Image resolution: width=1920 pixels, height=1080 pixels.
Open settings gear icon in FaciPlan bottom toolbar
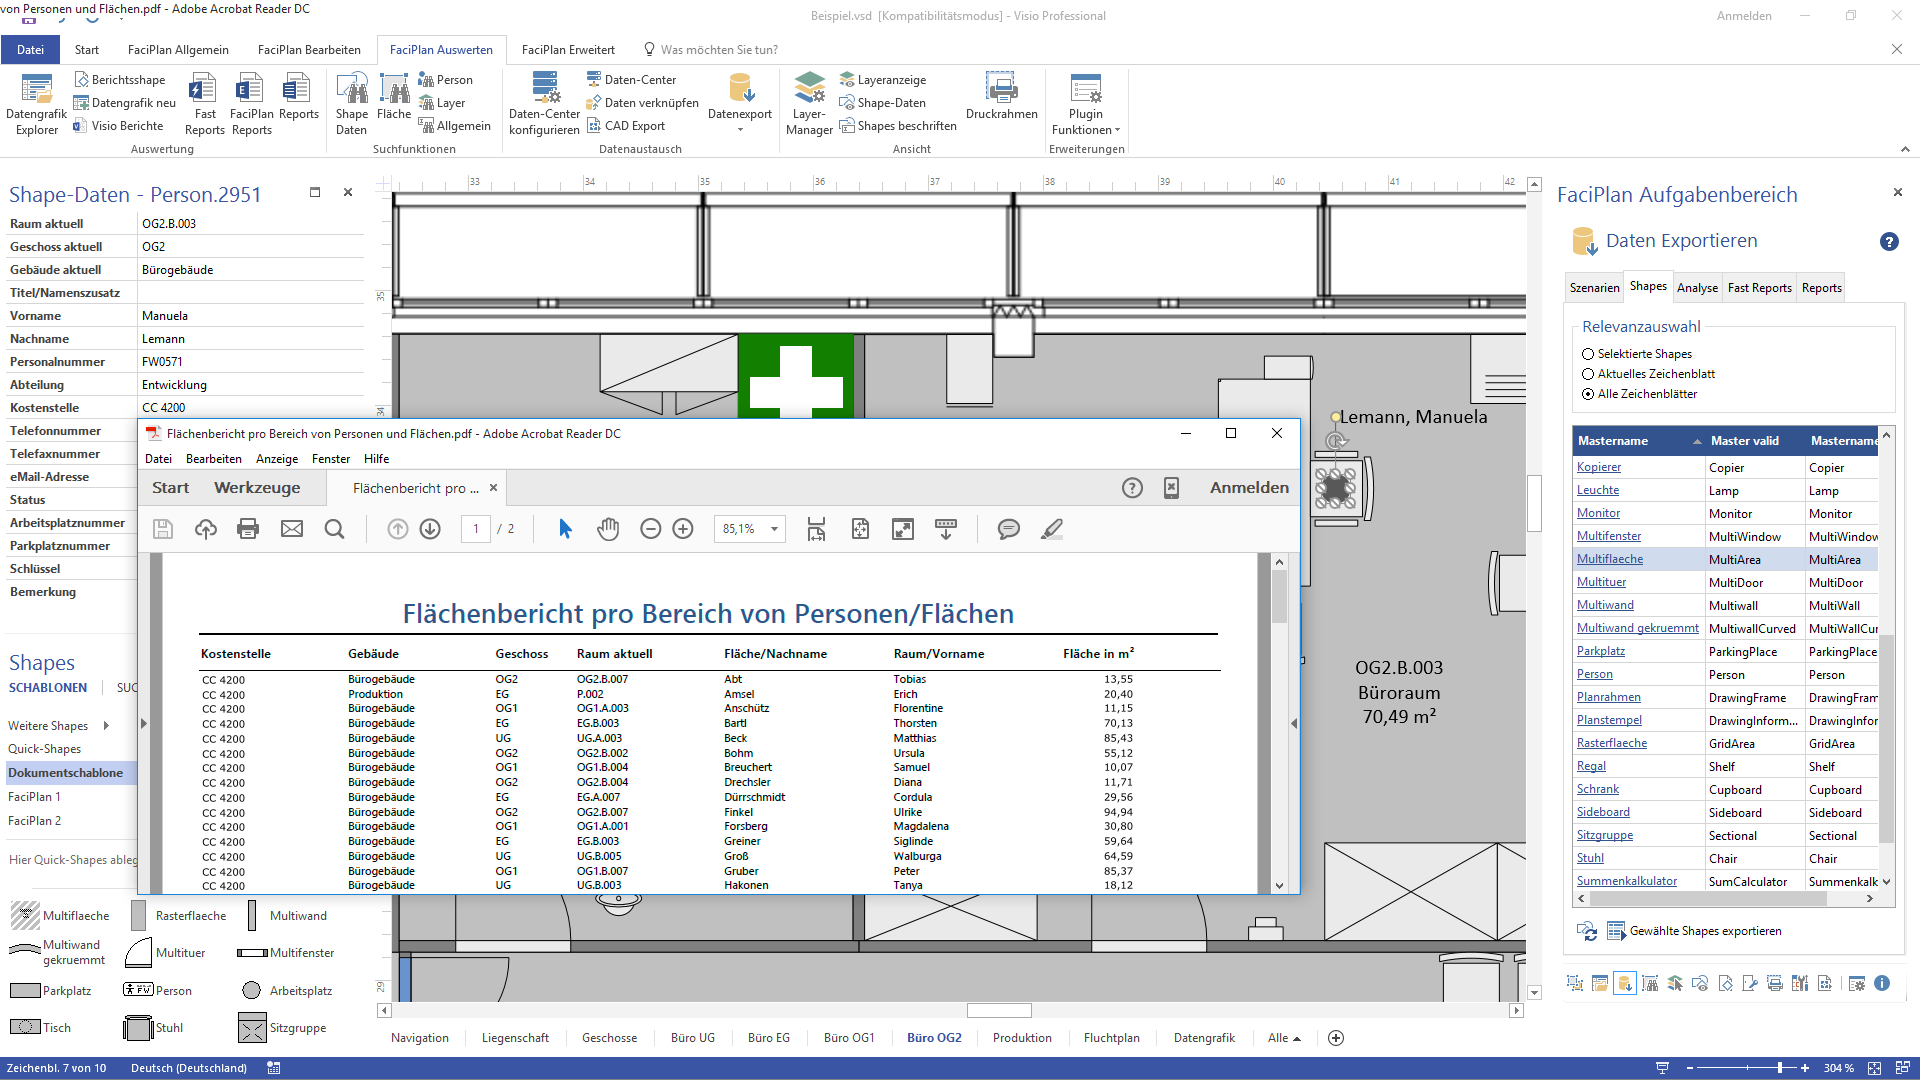pos(1857,984)
